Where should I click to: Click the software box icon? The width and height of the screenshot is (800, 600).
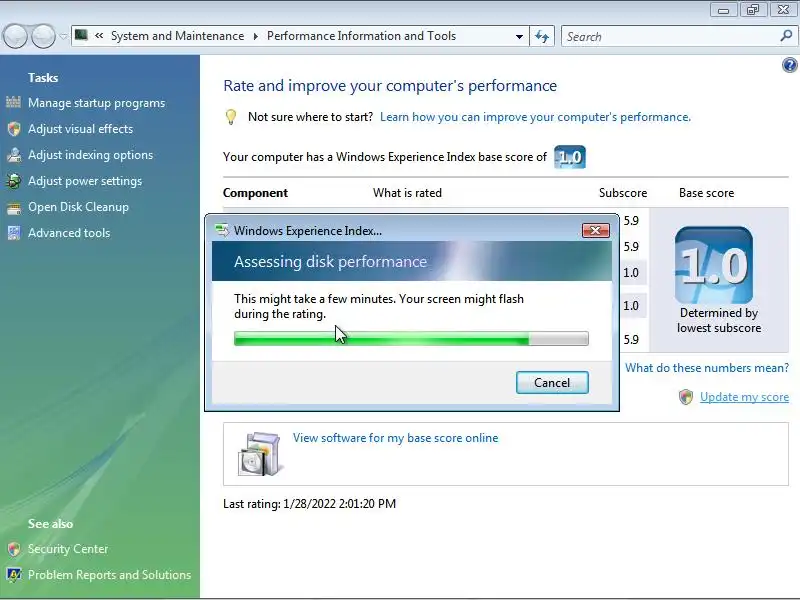point(259,454)
